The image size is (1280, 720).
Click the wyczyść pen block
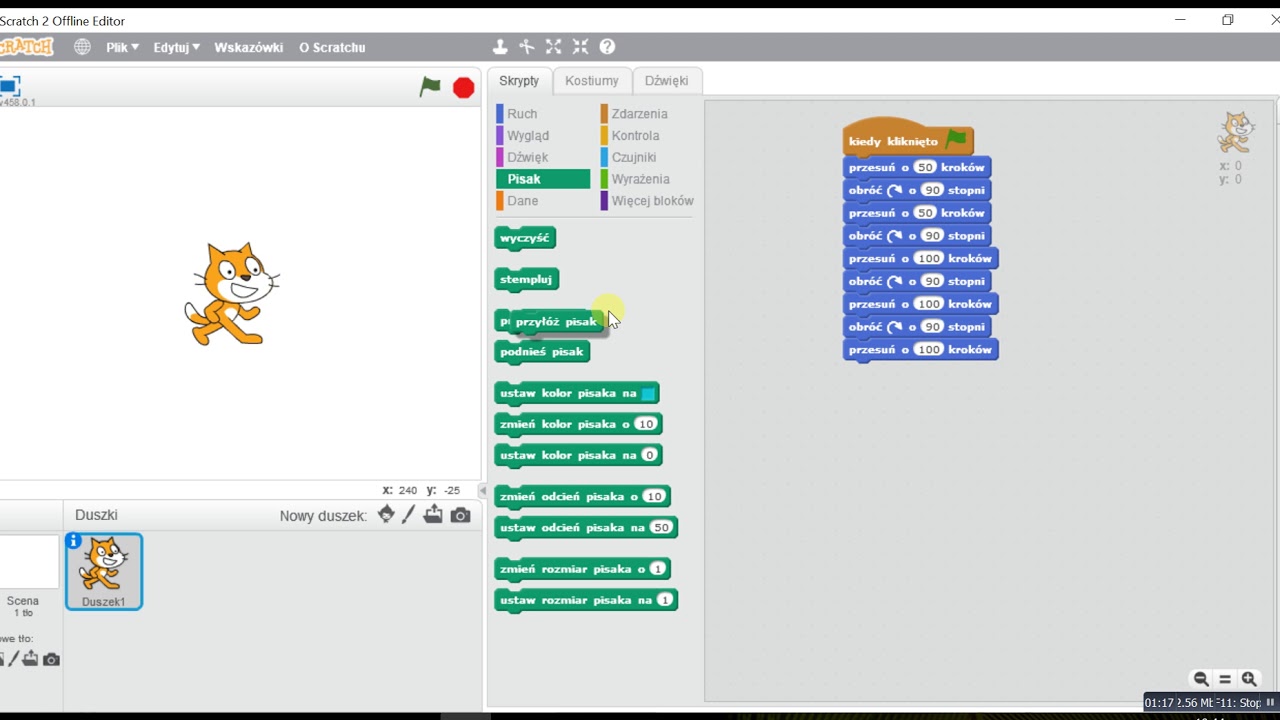(x=525, y=238)
